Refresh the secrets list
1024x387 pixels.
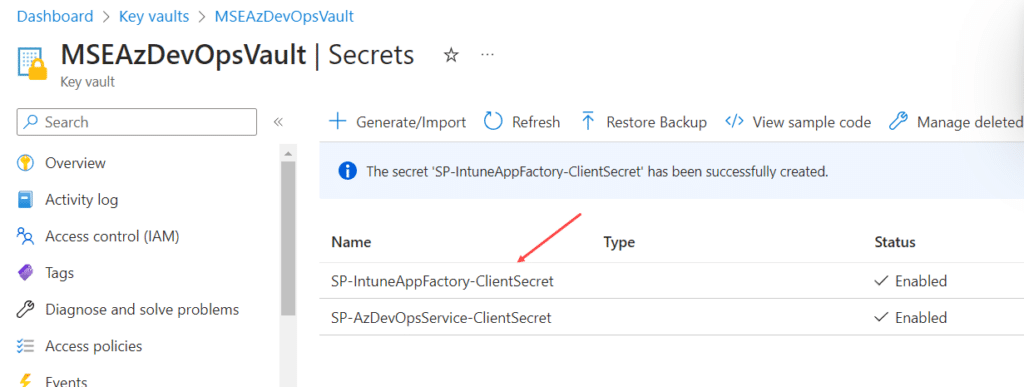[x=522, y=122]
